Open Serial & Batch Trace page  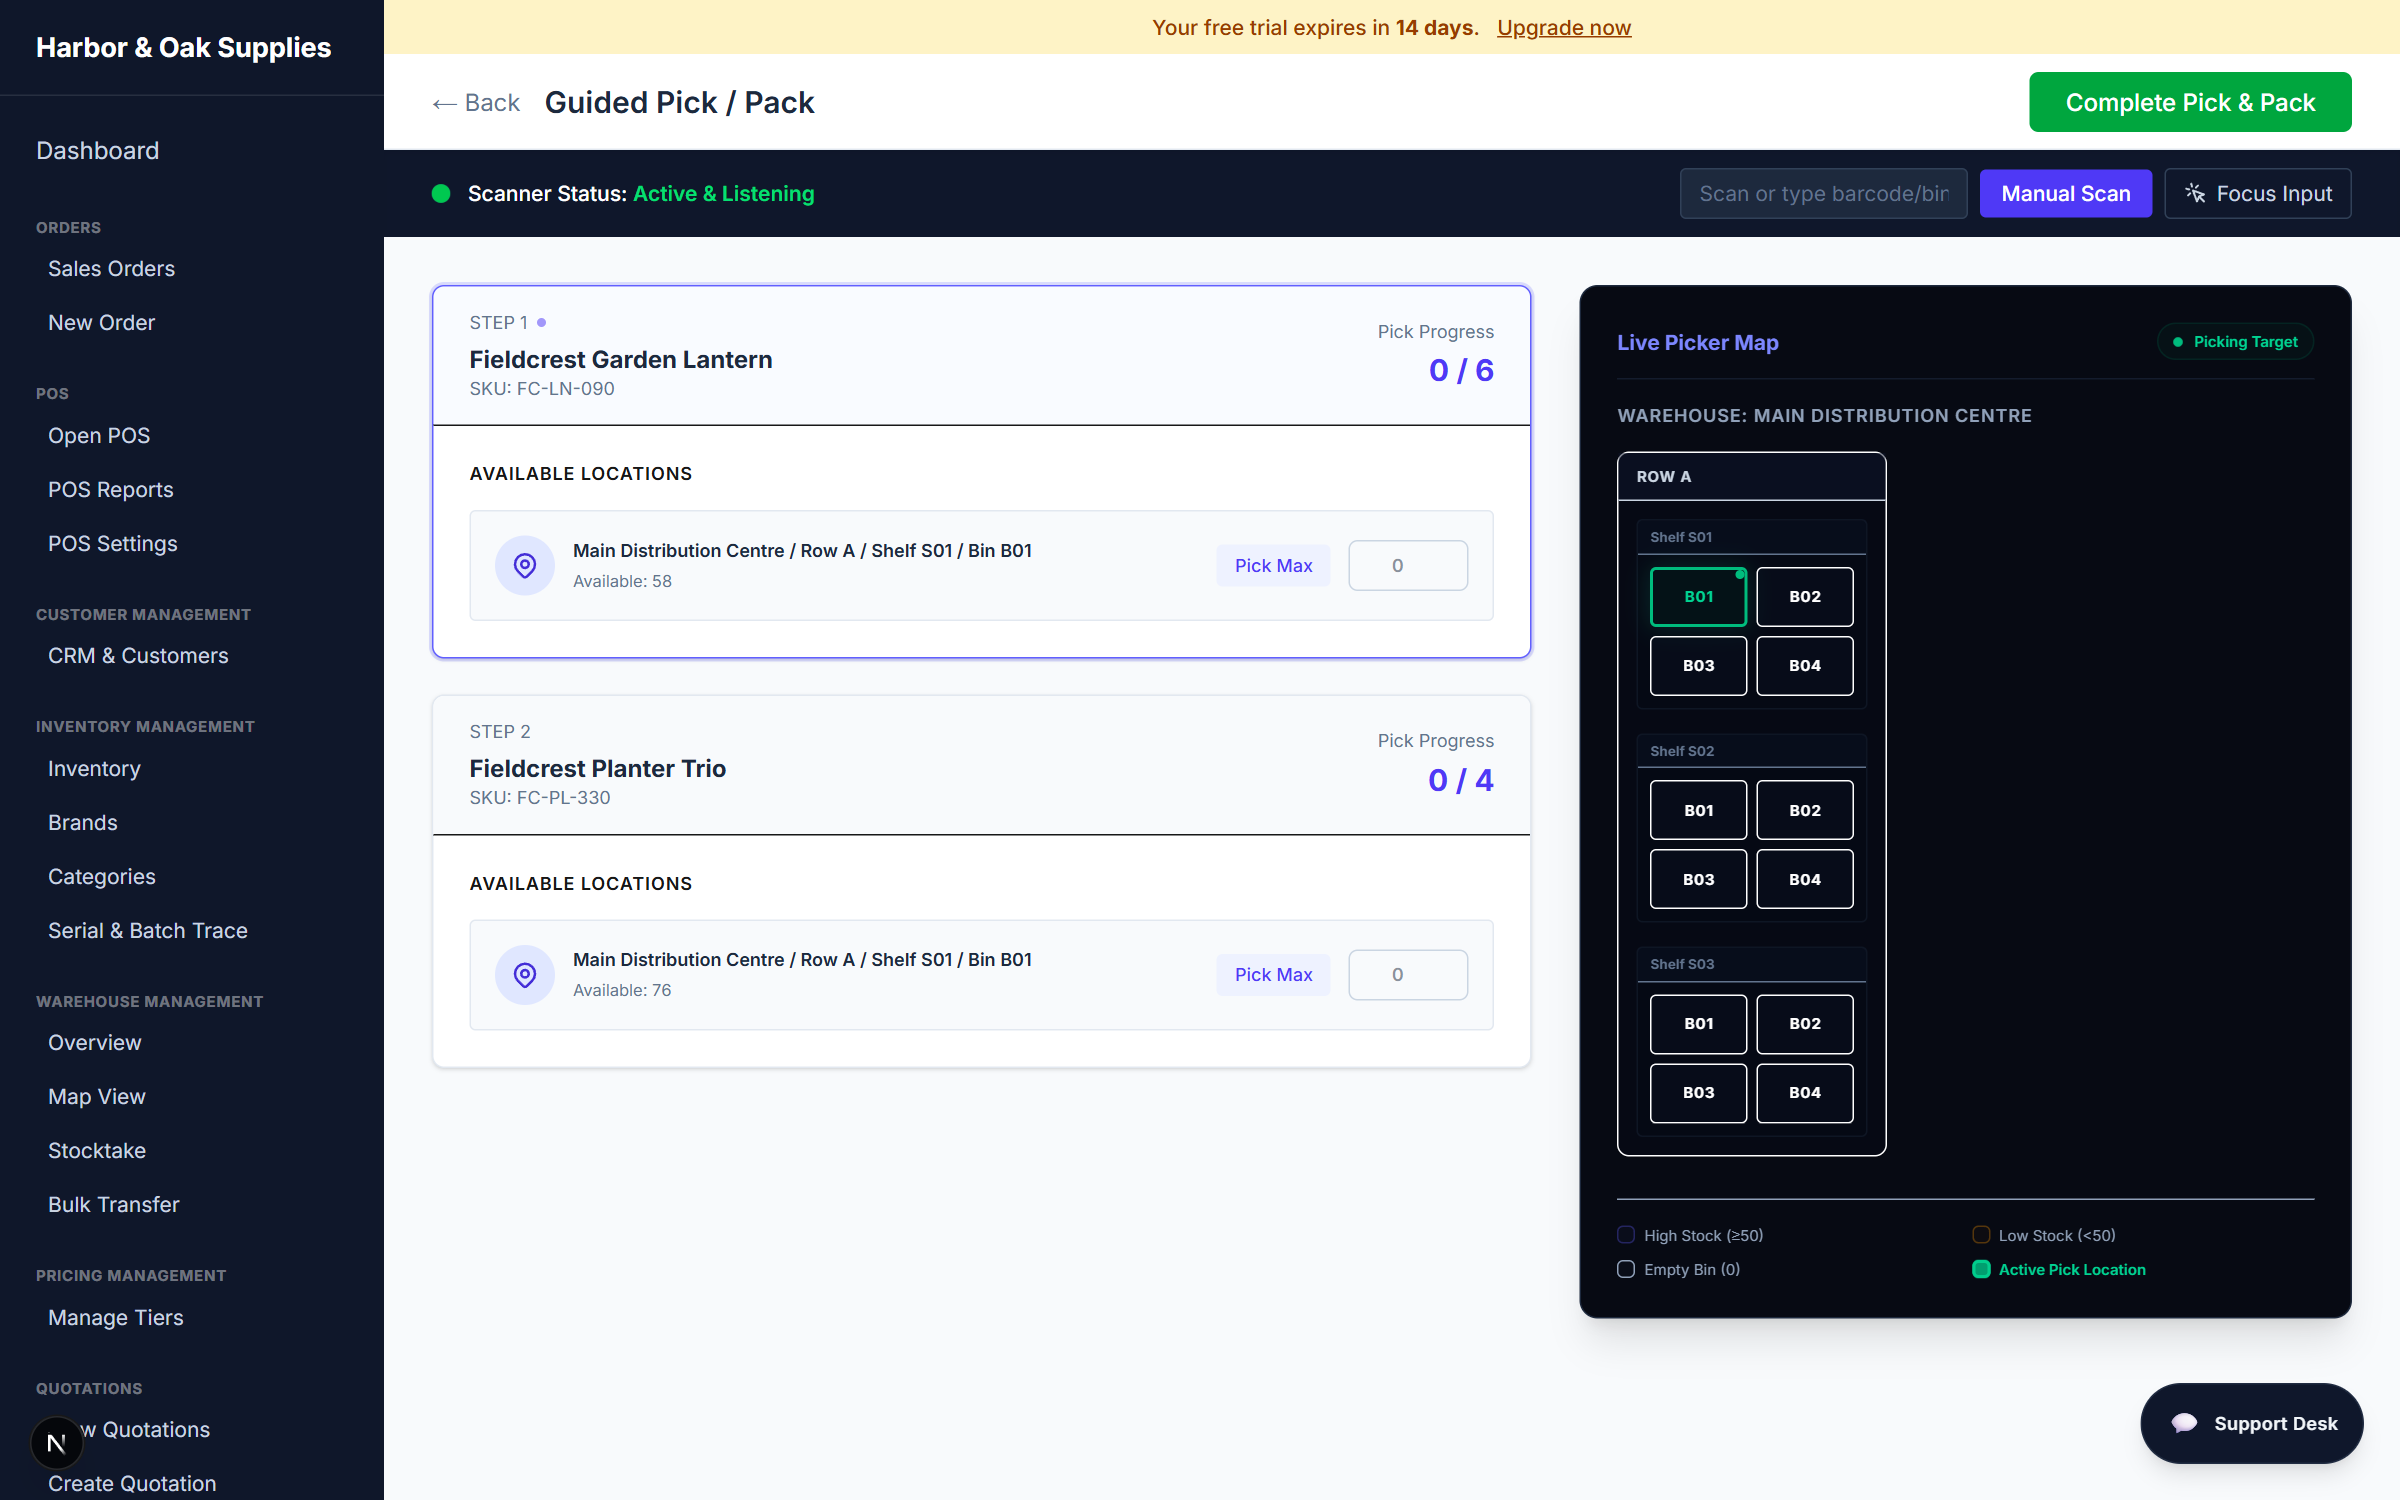pyautogui.click(x=148, y=931)
